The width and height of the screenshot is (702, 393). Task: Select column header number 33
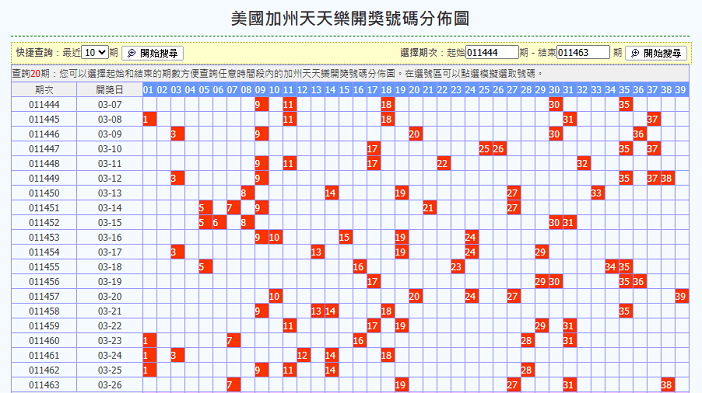[596, 90]
